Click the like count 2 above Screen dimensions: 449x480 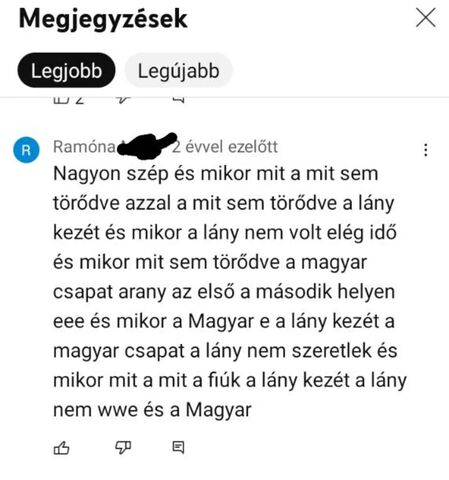[x=80, y=100]
